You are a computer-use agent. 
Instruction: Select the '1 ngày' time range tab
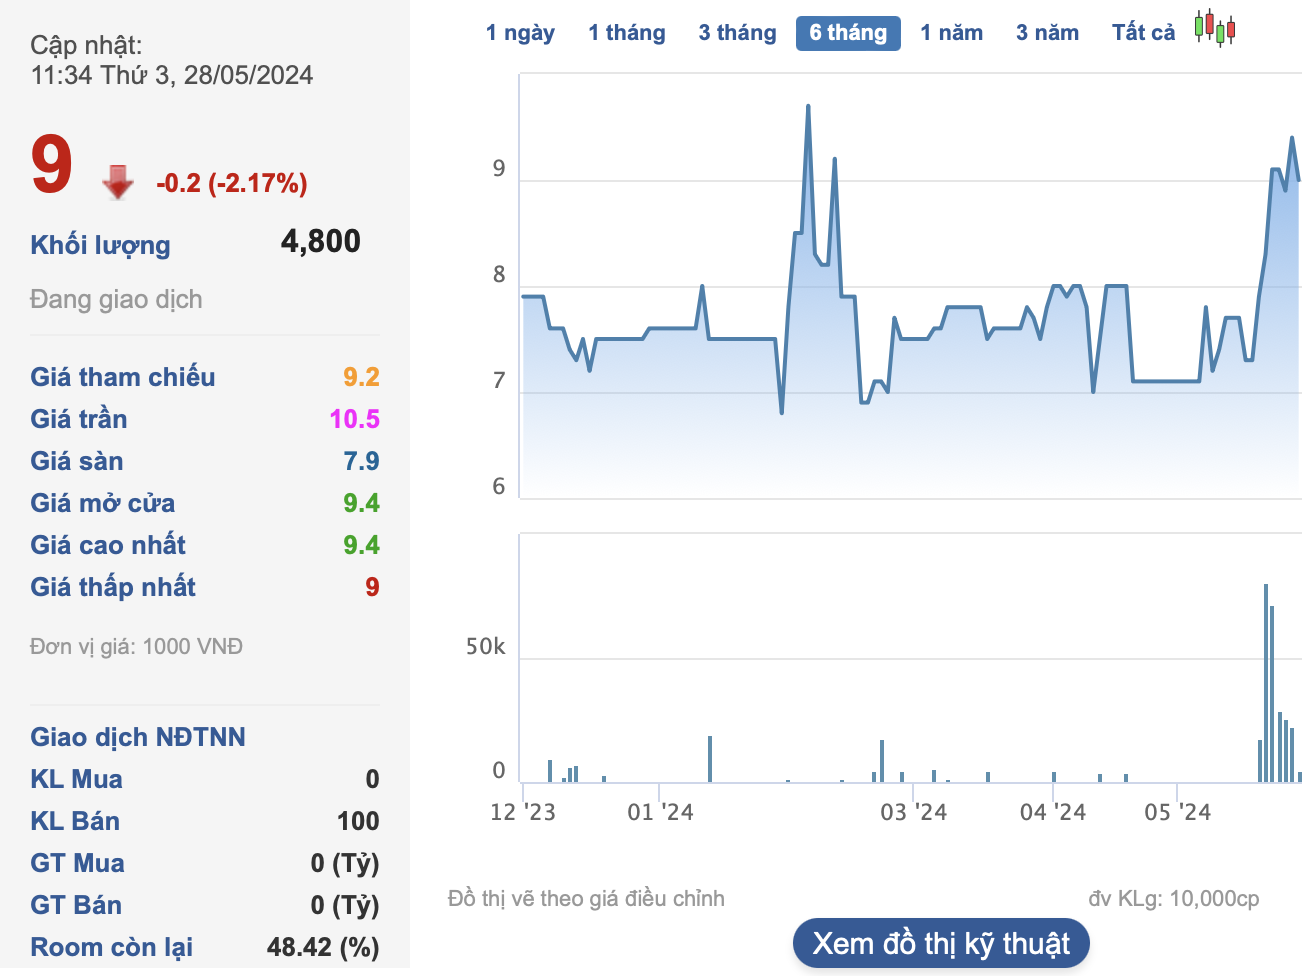[x=520, y=33]
